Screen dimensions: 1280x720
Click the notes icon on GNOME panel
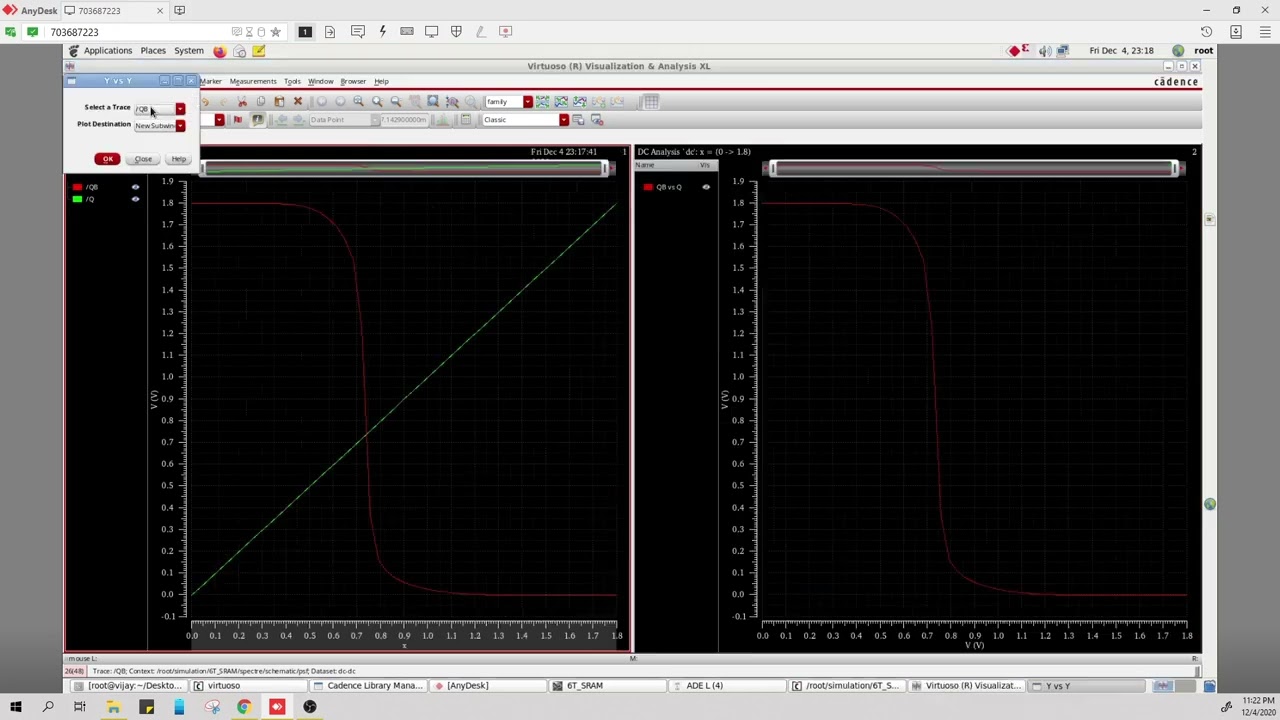[258, 51]
